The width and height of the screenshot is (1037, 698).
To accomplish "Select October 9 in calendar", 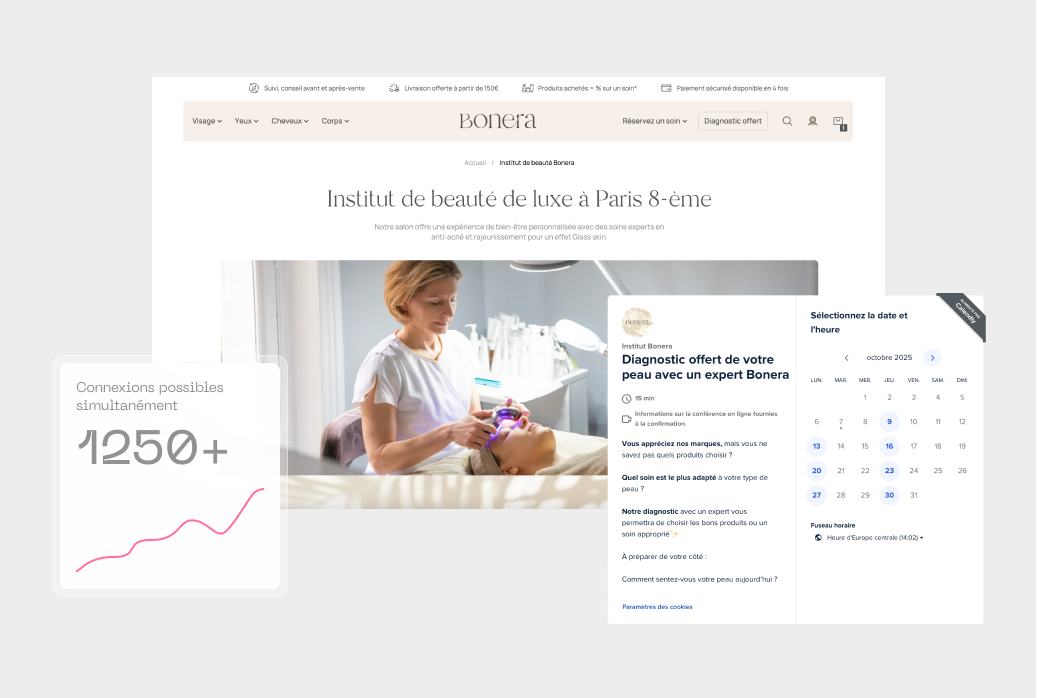I will (x=889, y=422).
